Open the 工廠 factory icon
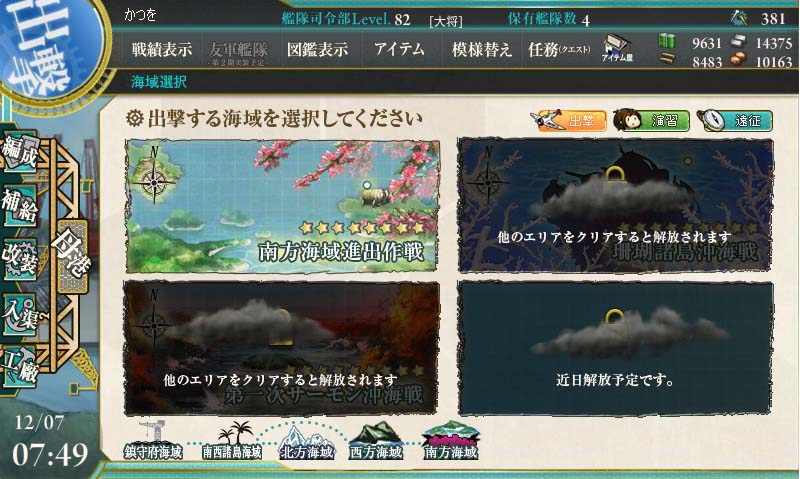This screenshot has width=800, height=479. click(x=20, y=368)
